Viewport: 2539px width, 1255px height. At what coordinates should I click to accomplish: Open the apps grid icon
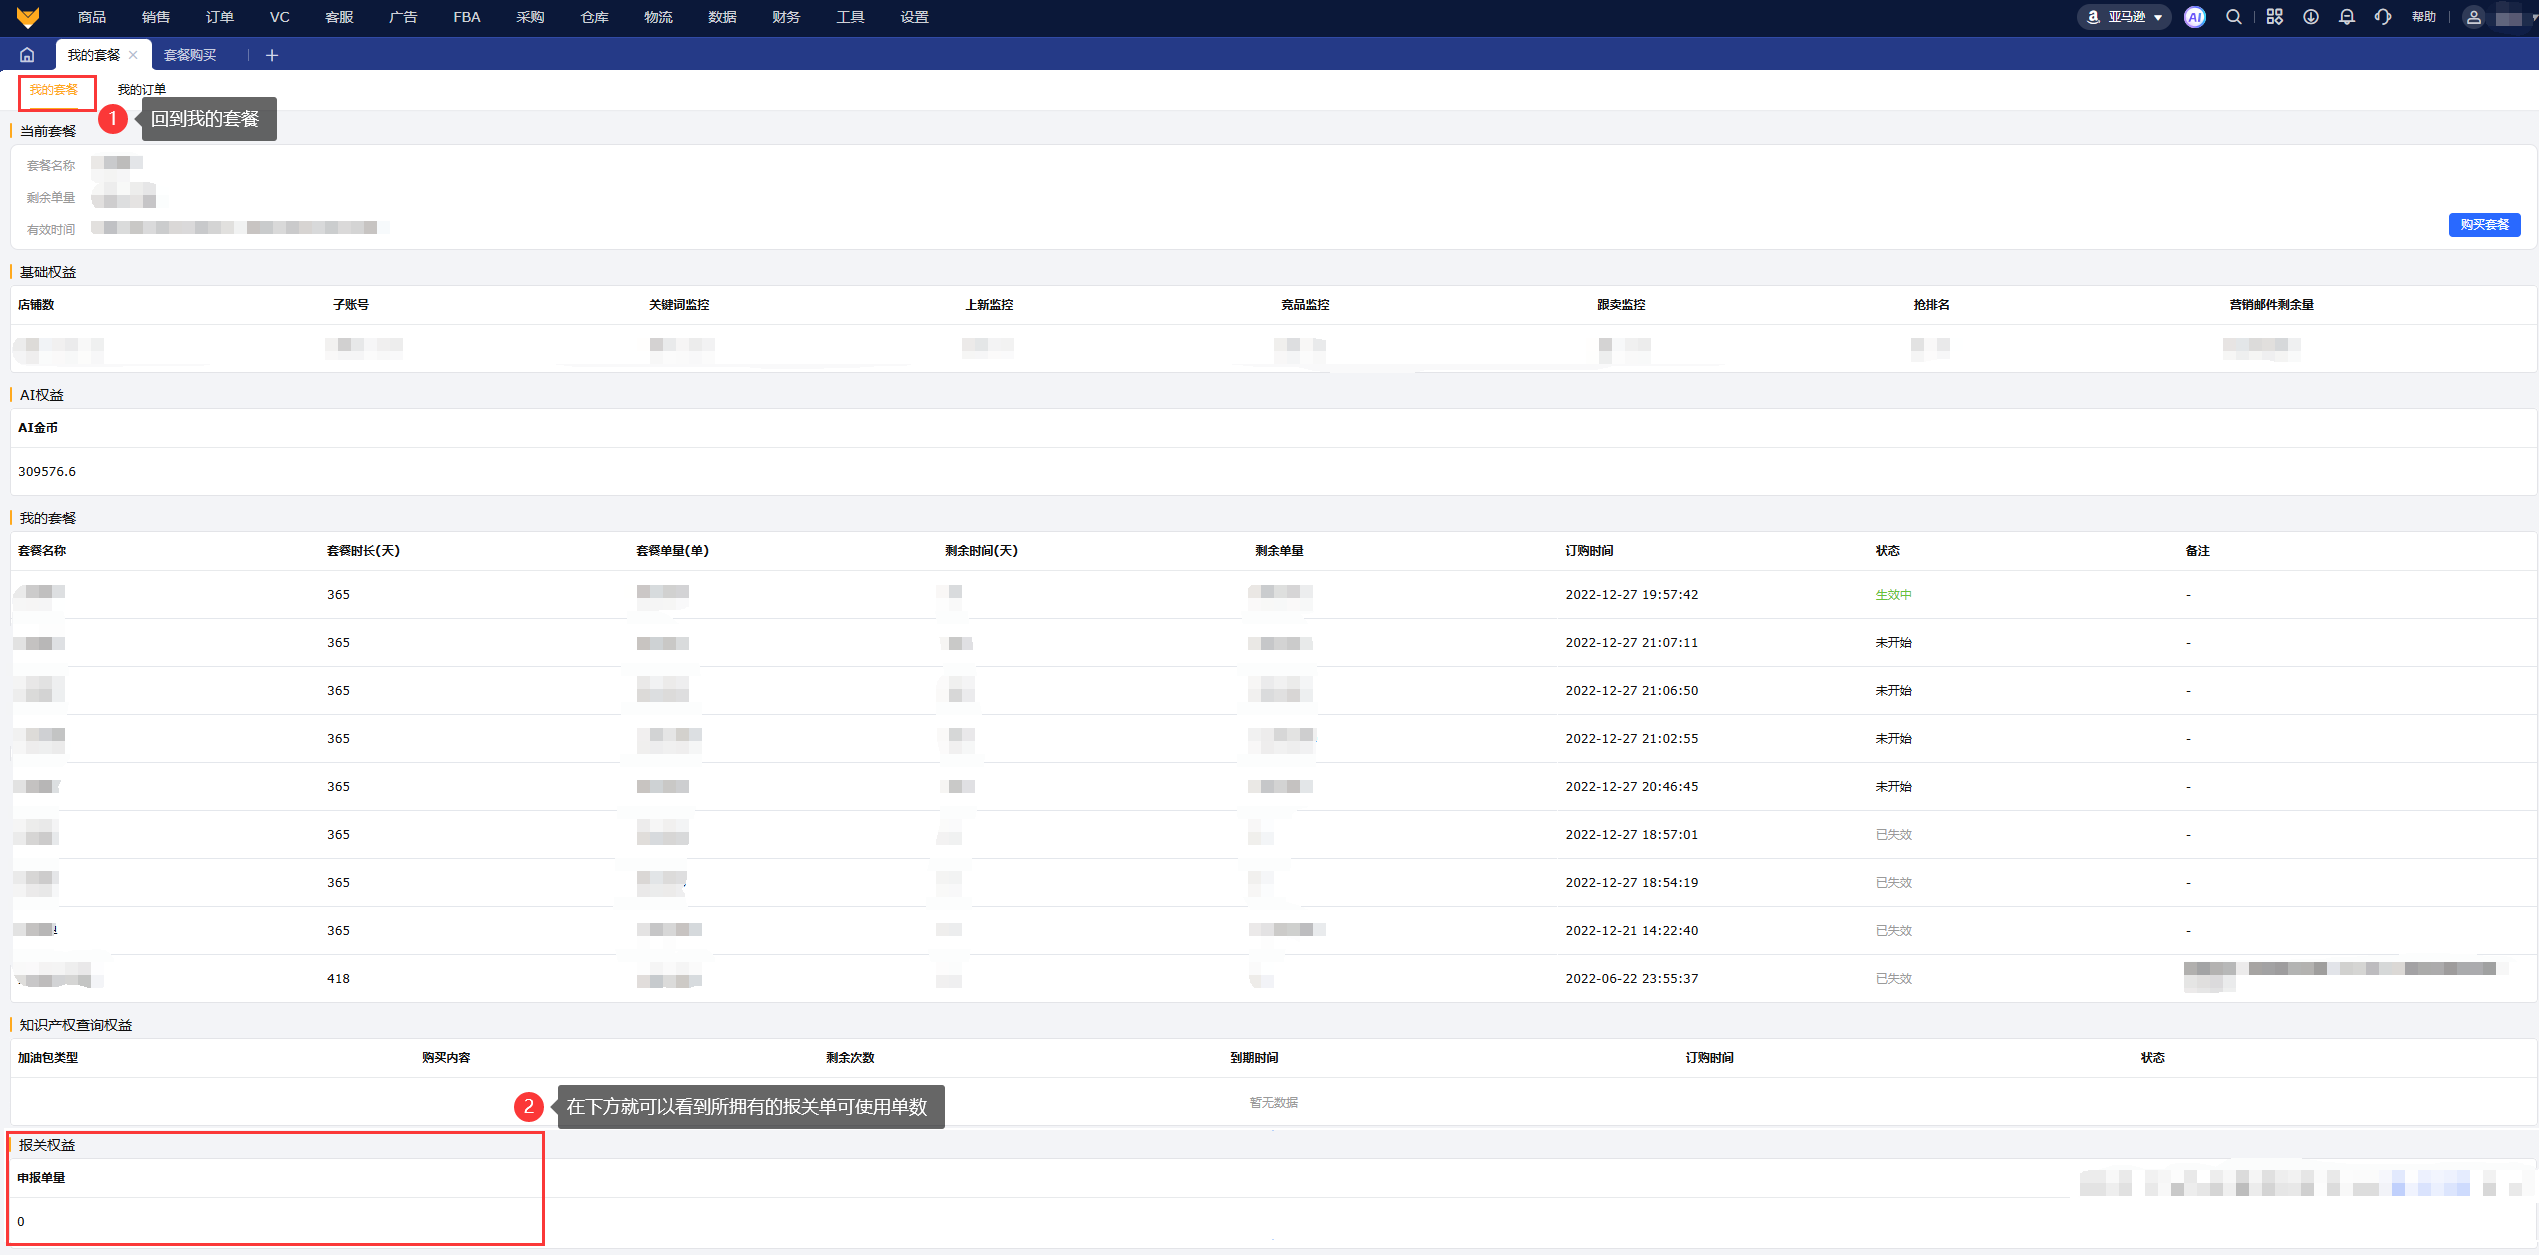[x=2275, y=17]
